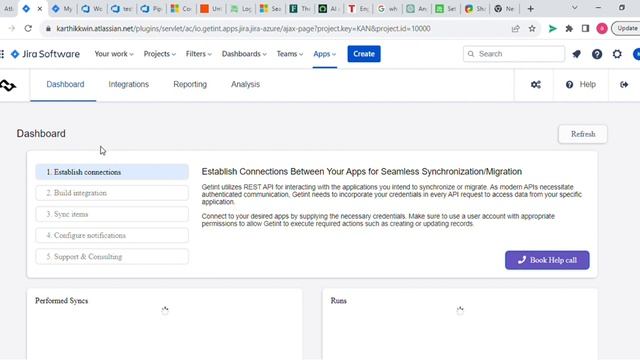
Task: Switch to the Getint Dashboard tab
Action: [x=65, y=84]
